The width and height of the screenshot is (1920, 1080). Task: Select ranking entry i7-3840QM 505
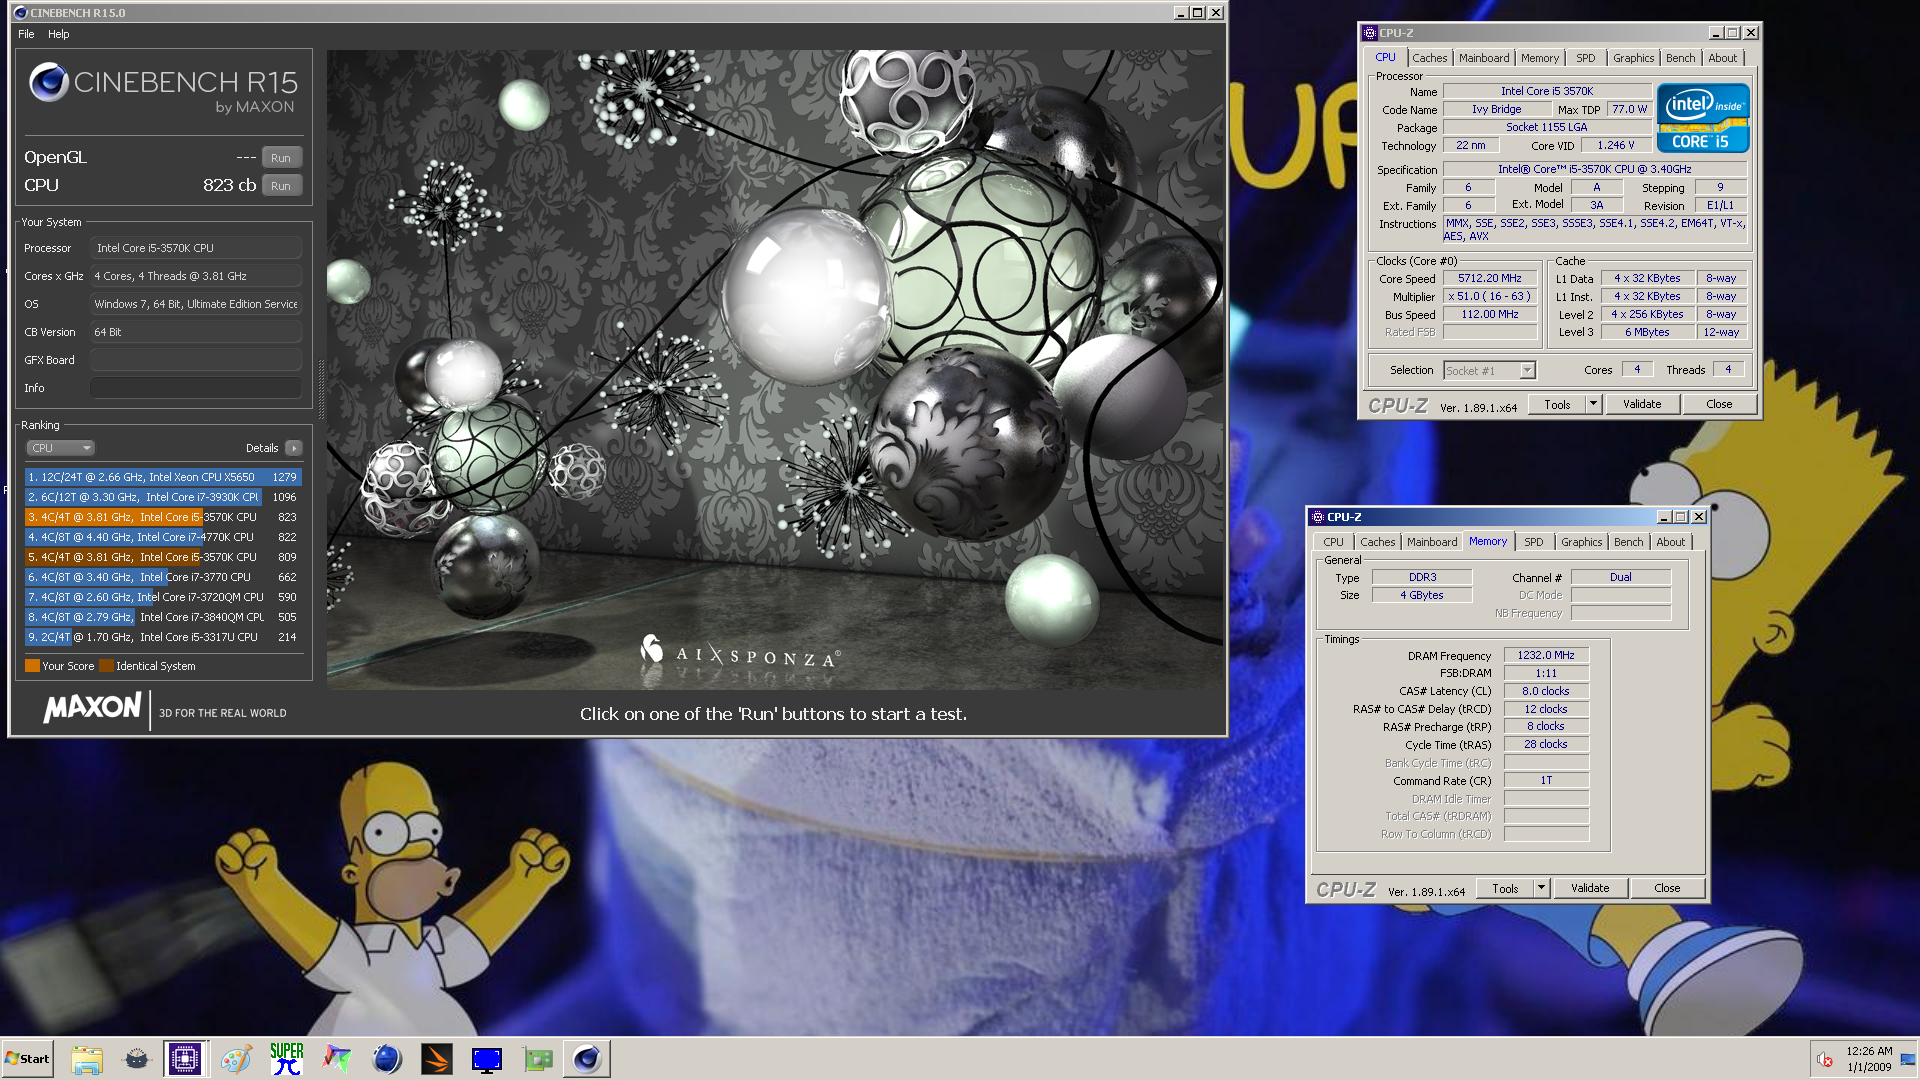coord(163,617)
